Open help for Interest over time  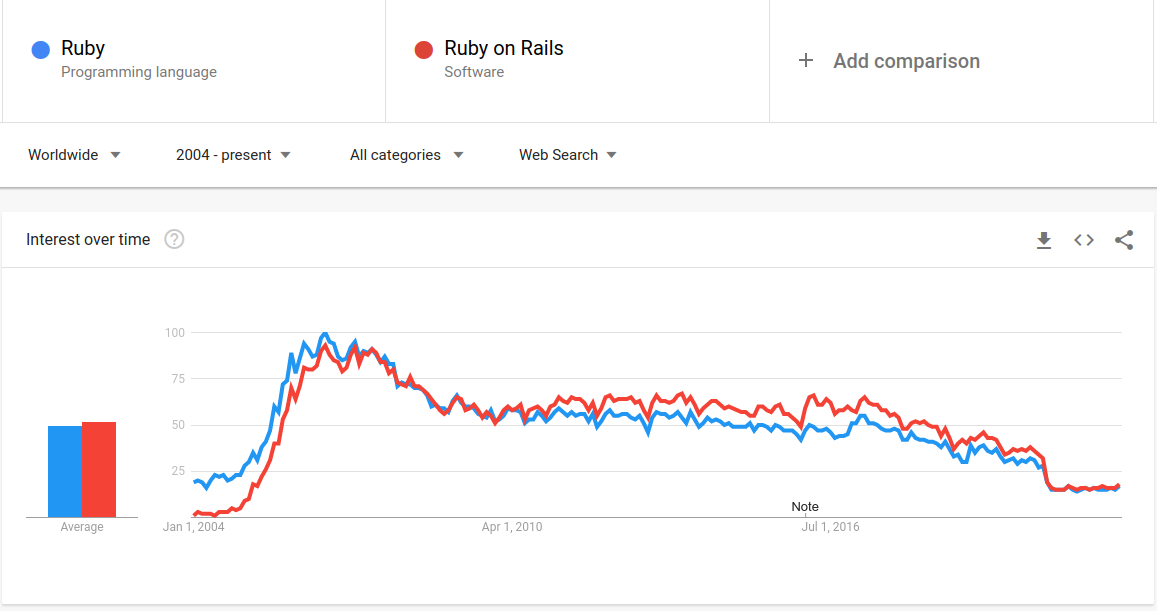[174, 239]
